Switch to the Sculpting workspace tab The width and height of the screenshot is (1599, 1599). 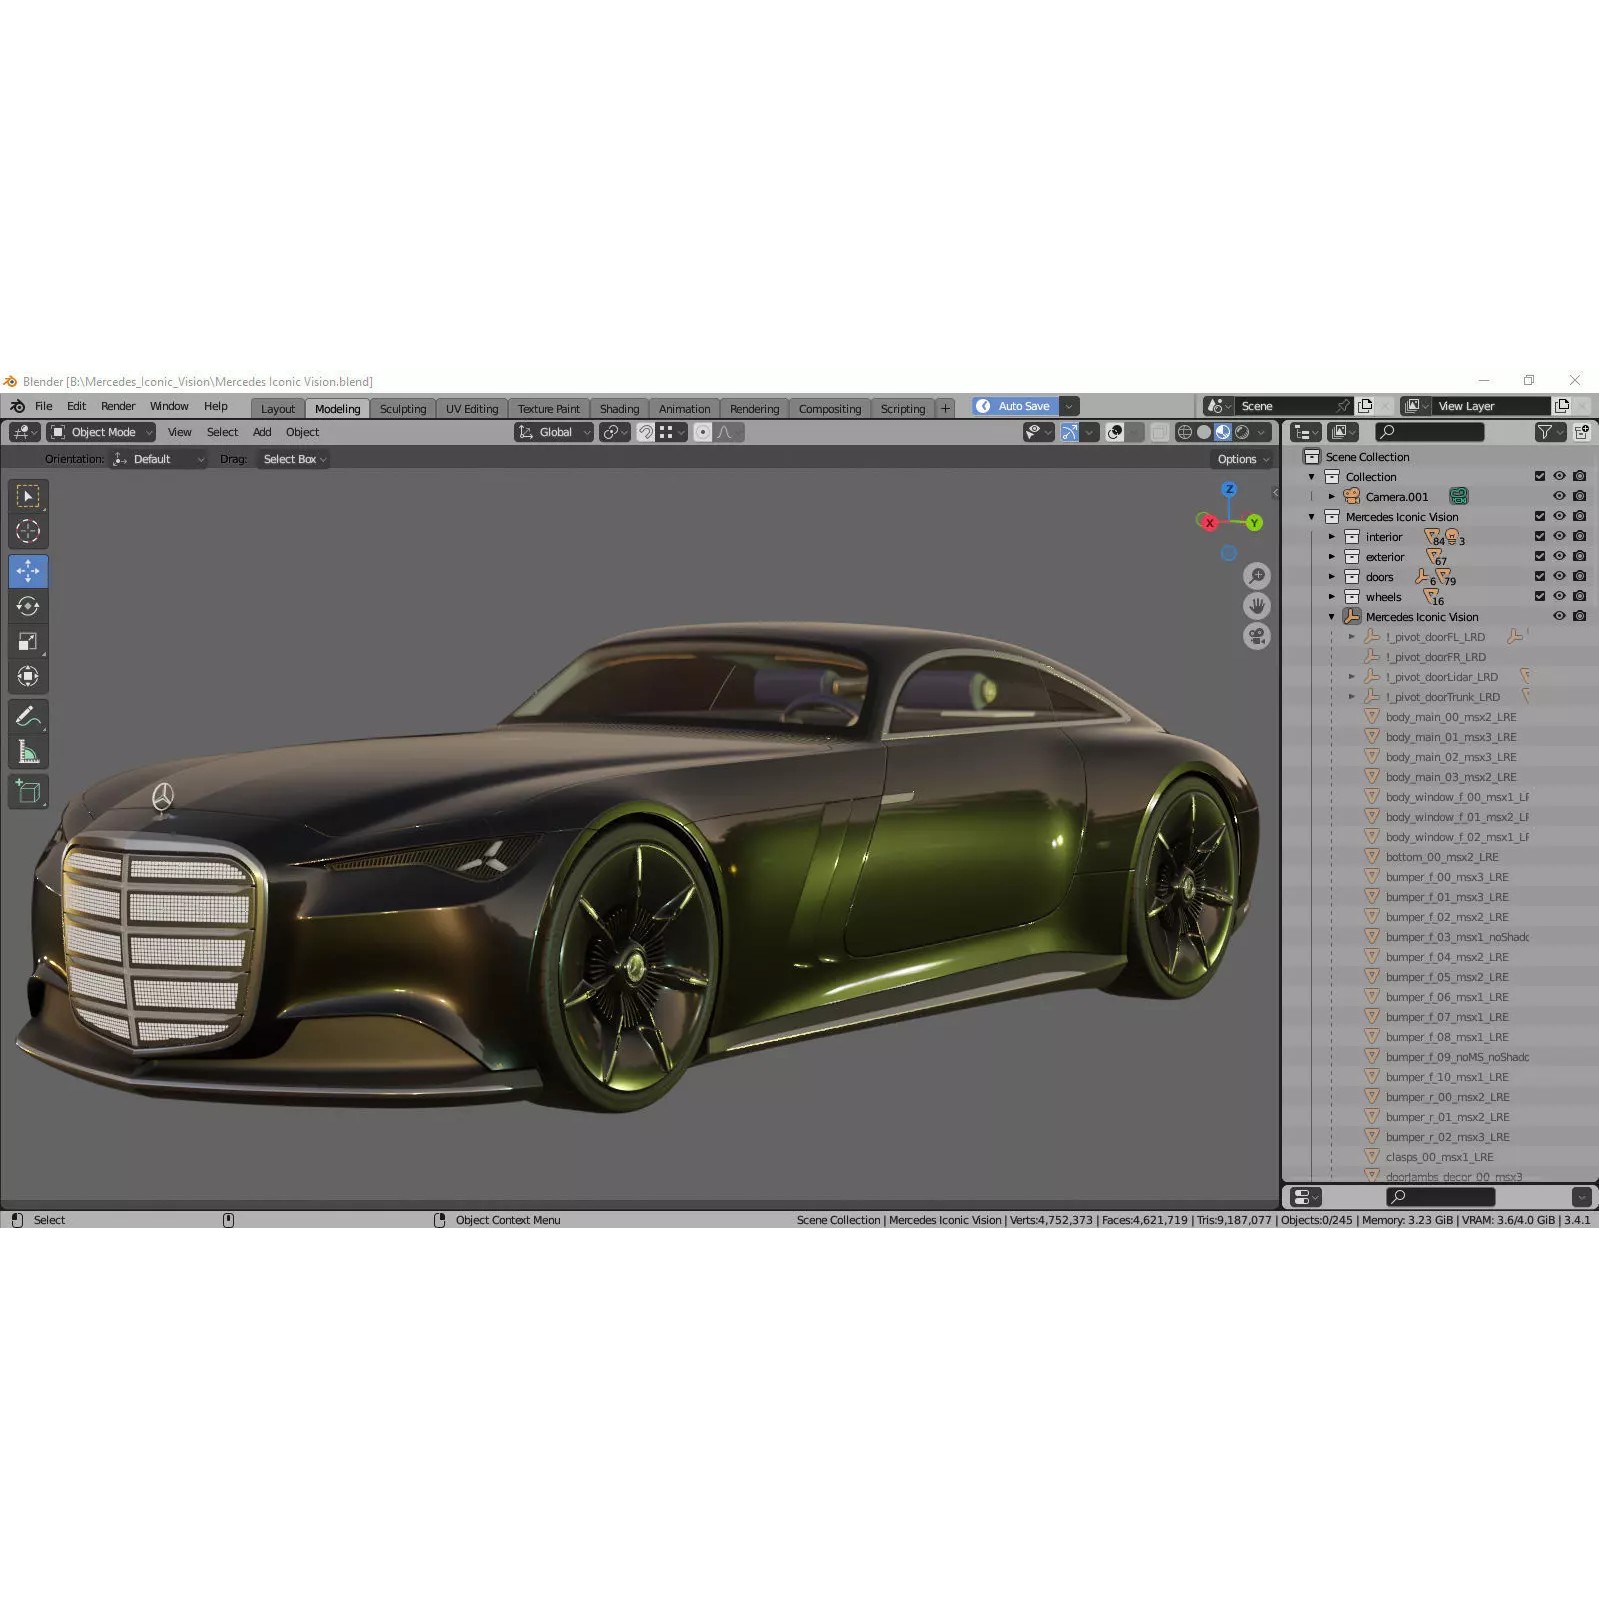pos(403,409)
